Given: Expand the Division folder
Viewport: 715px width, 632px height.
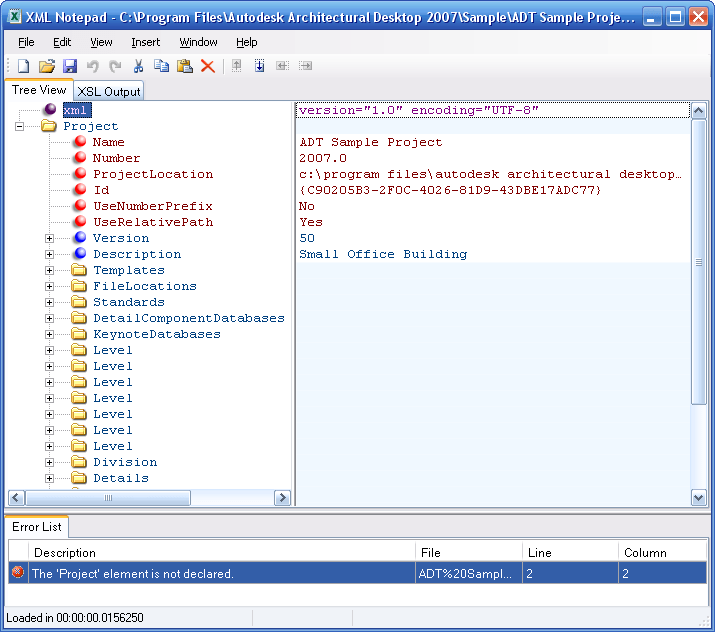Looking at the screenshot, I should [49, 462].
